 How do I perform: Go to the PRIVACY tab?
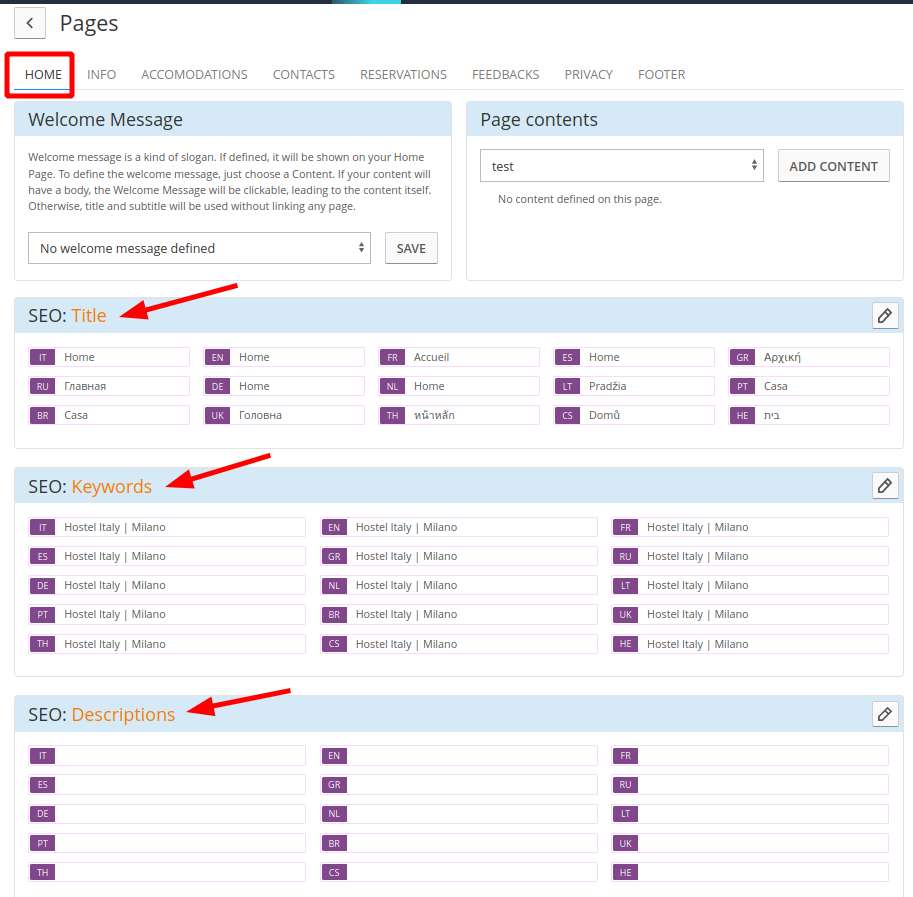click(588, 75)
